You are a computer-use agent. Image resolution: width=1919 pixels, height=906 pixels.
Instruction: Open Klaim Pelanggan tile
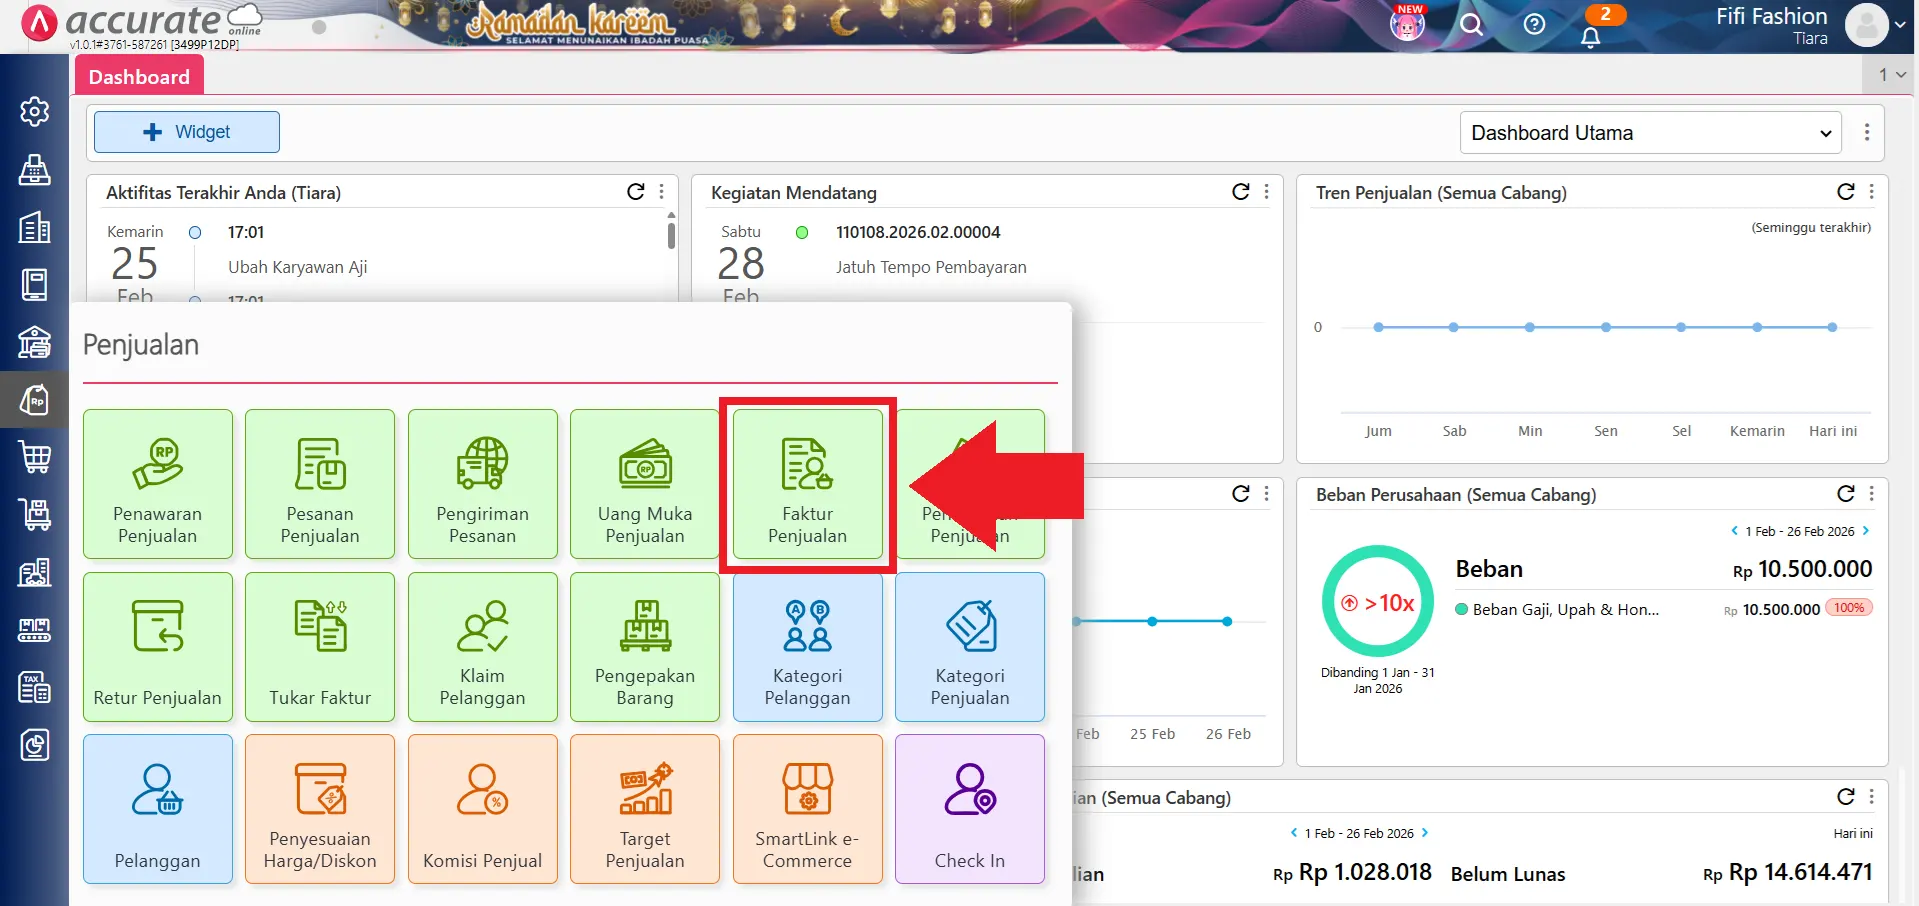click(x=482, y=647)
